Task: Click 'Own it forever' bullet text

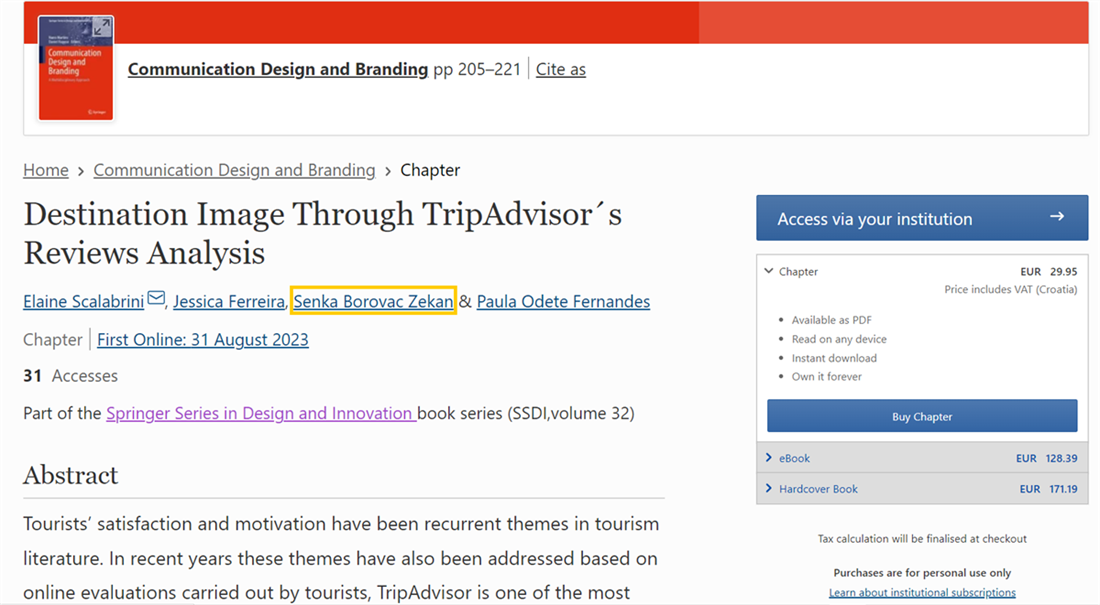Action: point(826,377)
